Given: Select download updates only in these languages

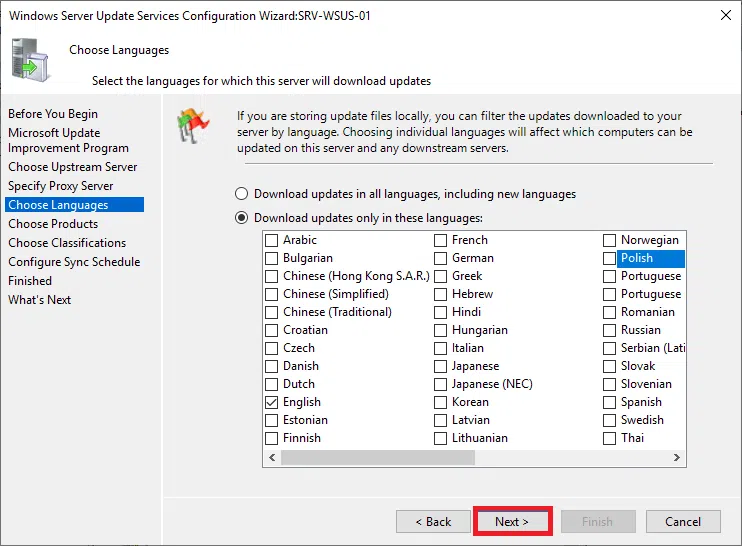Looking at the screenshot, I should coord(241,218).
